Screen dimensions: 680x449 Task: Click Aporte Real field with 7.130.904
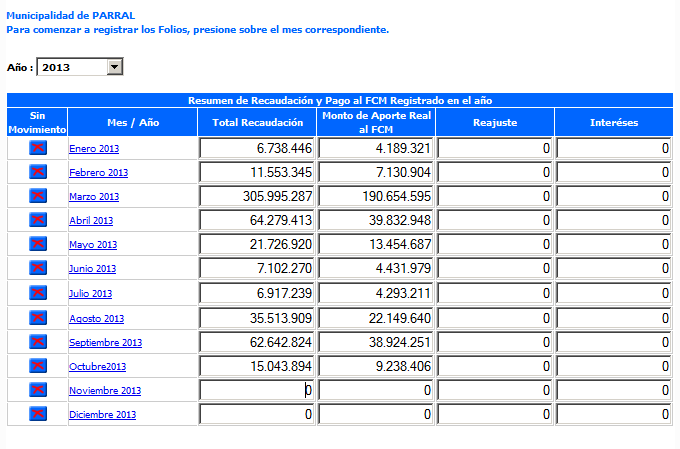[x=376, y=172]
